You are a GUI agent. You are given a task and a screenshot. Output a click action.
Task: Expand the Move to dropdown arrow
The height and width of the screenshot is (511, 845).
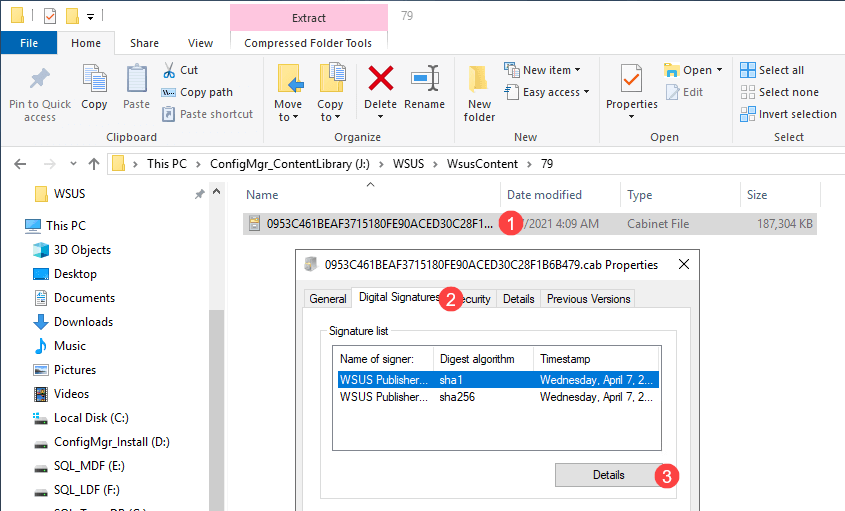[296, 118]
